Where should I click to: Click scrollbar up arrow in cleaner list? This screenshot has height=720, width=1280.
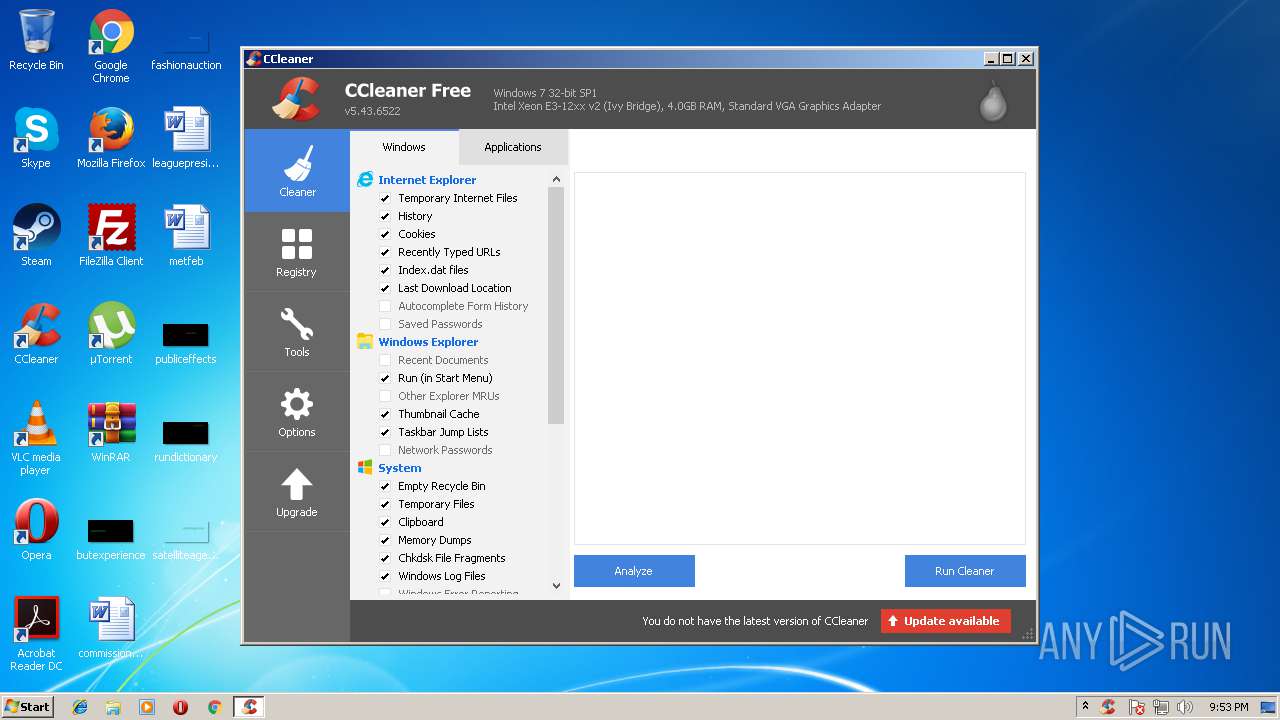(556, 179)
